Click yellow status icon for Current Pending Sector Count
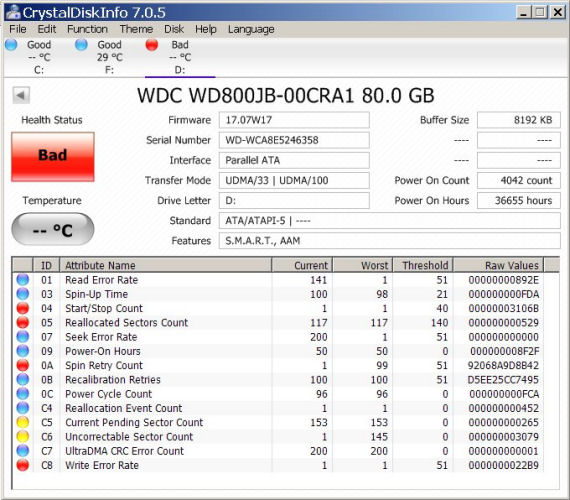 click(x=23, y=422)
